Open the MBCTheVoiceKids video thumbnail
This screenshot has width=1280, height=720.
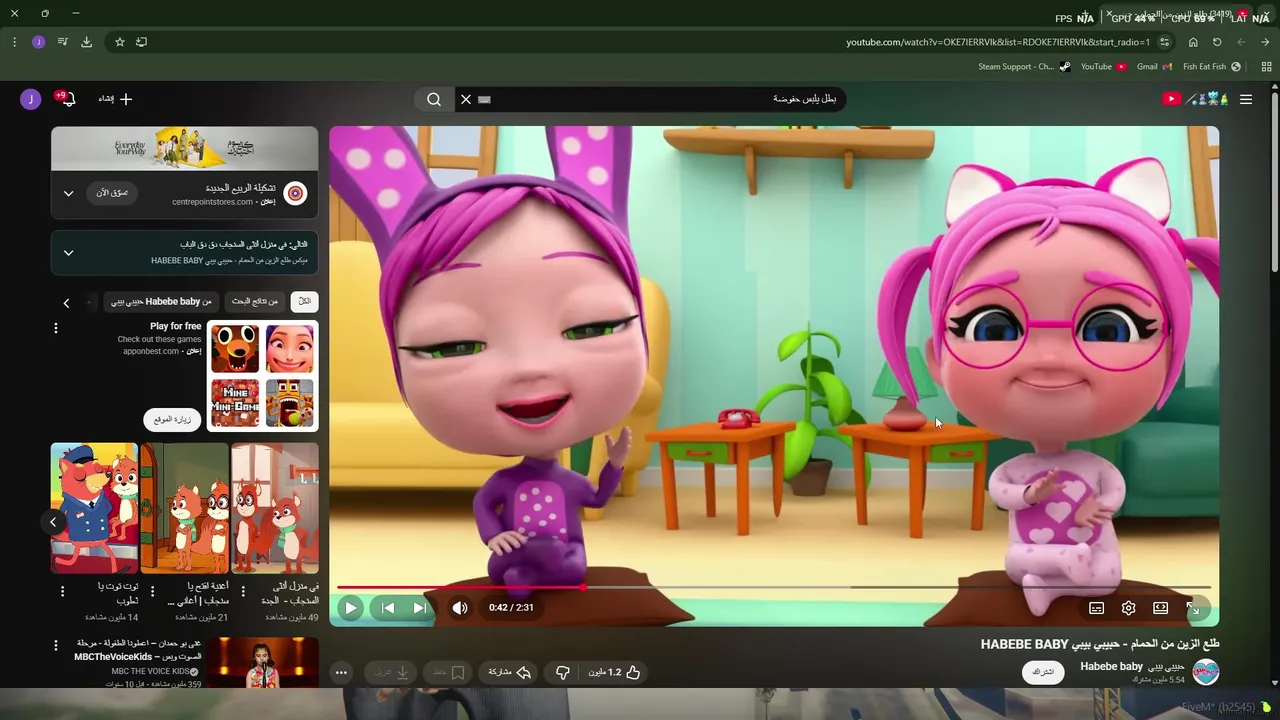point(263,662)
